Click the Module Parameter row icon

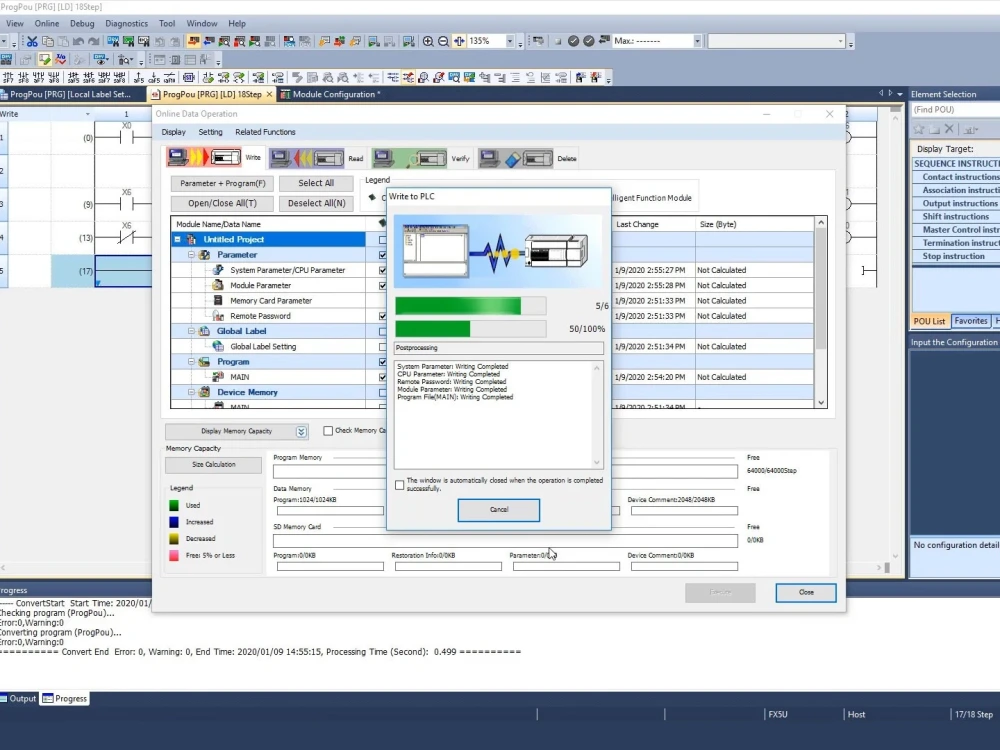pos(218,285)
